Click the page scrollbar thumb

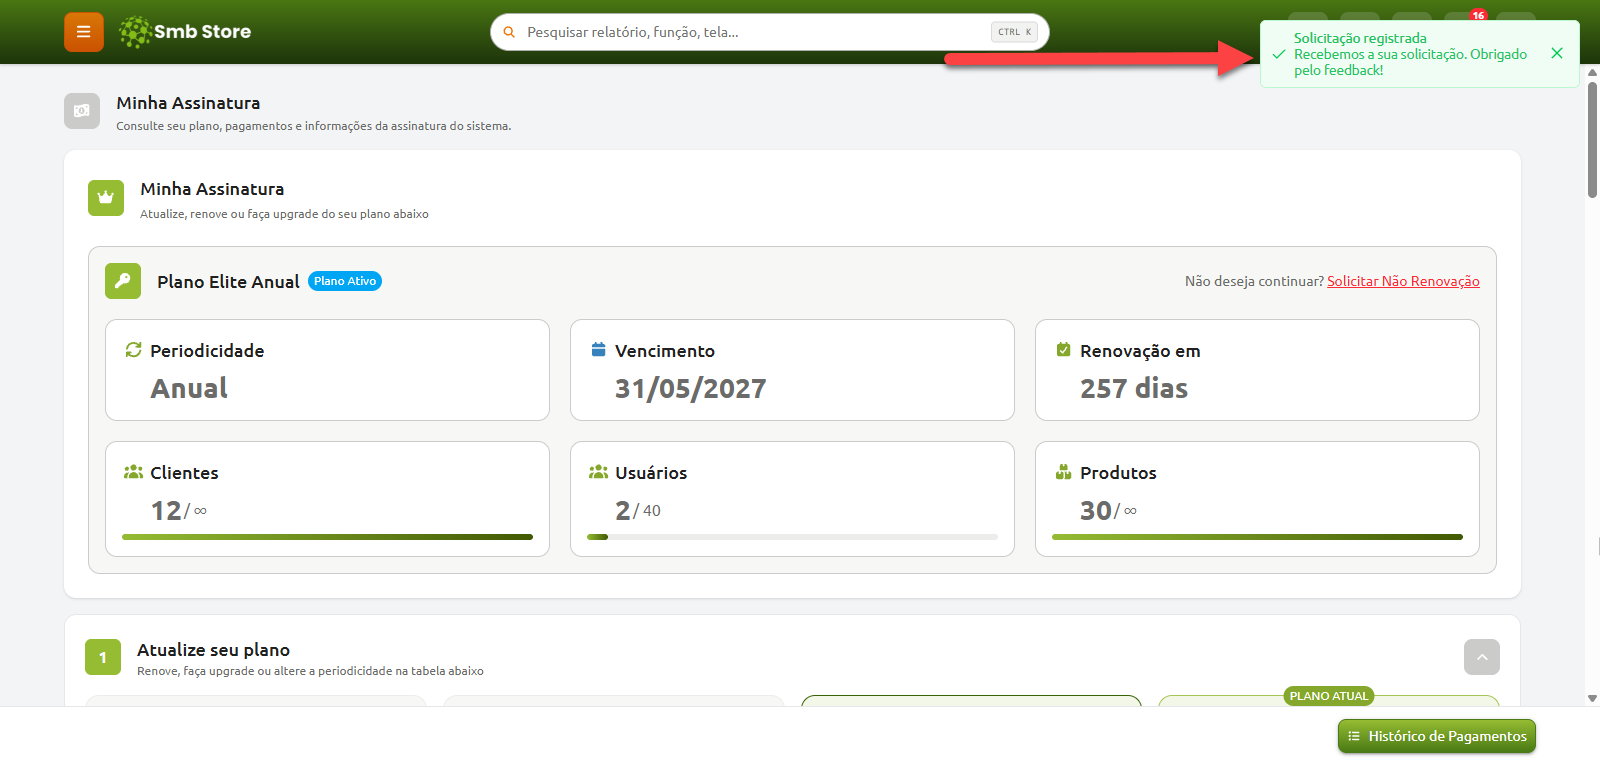tap(1592, 140)
